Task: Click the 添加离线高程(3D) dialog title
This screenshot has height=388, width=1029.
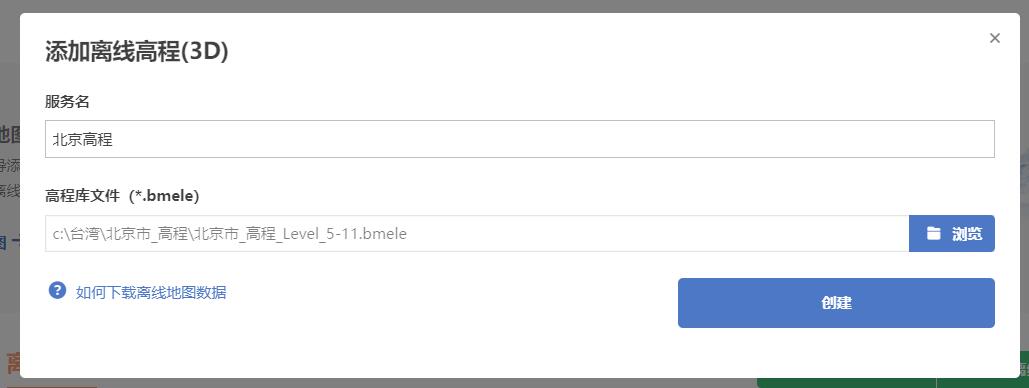Action: (x=136, y=52)
